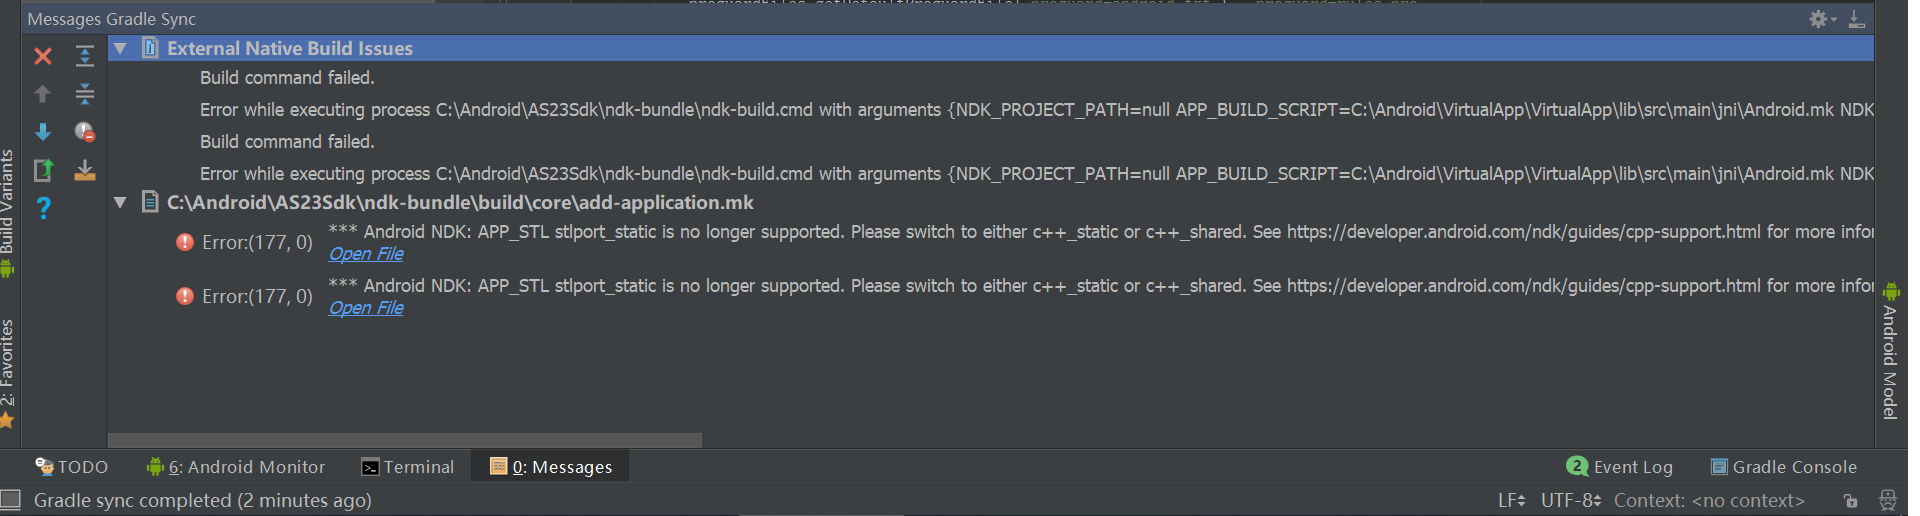Click the Collapse All icon

point(85,94)
